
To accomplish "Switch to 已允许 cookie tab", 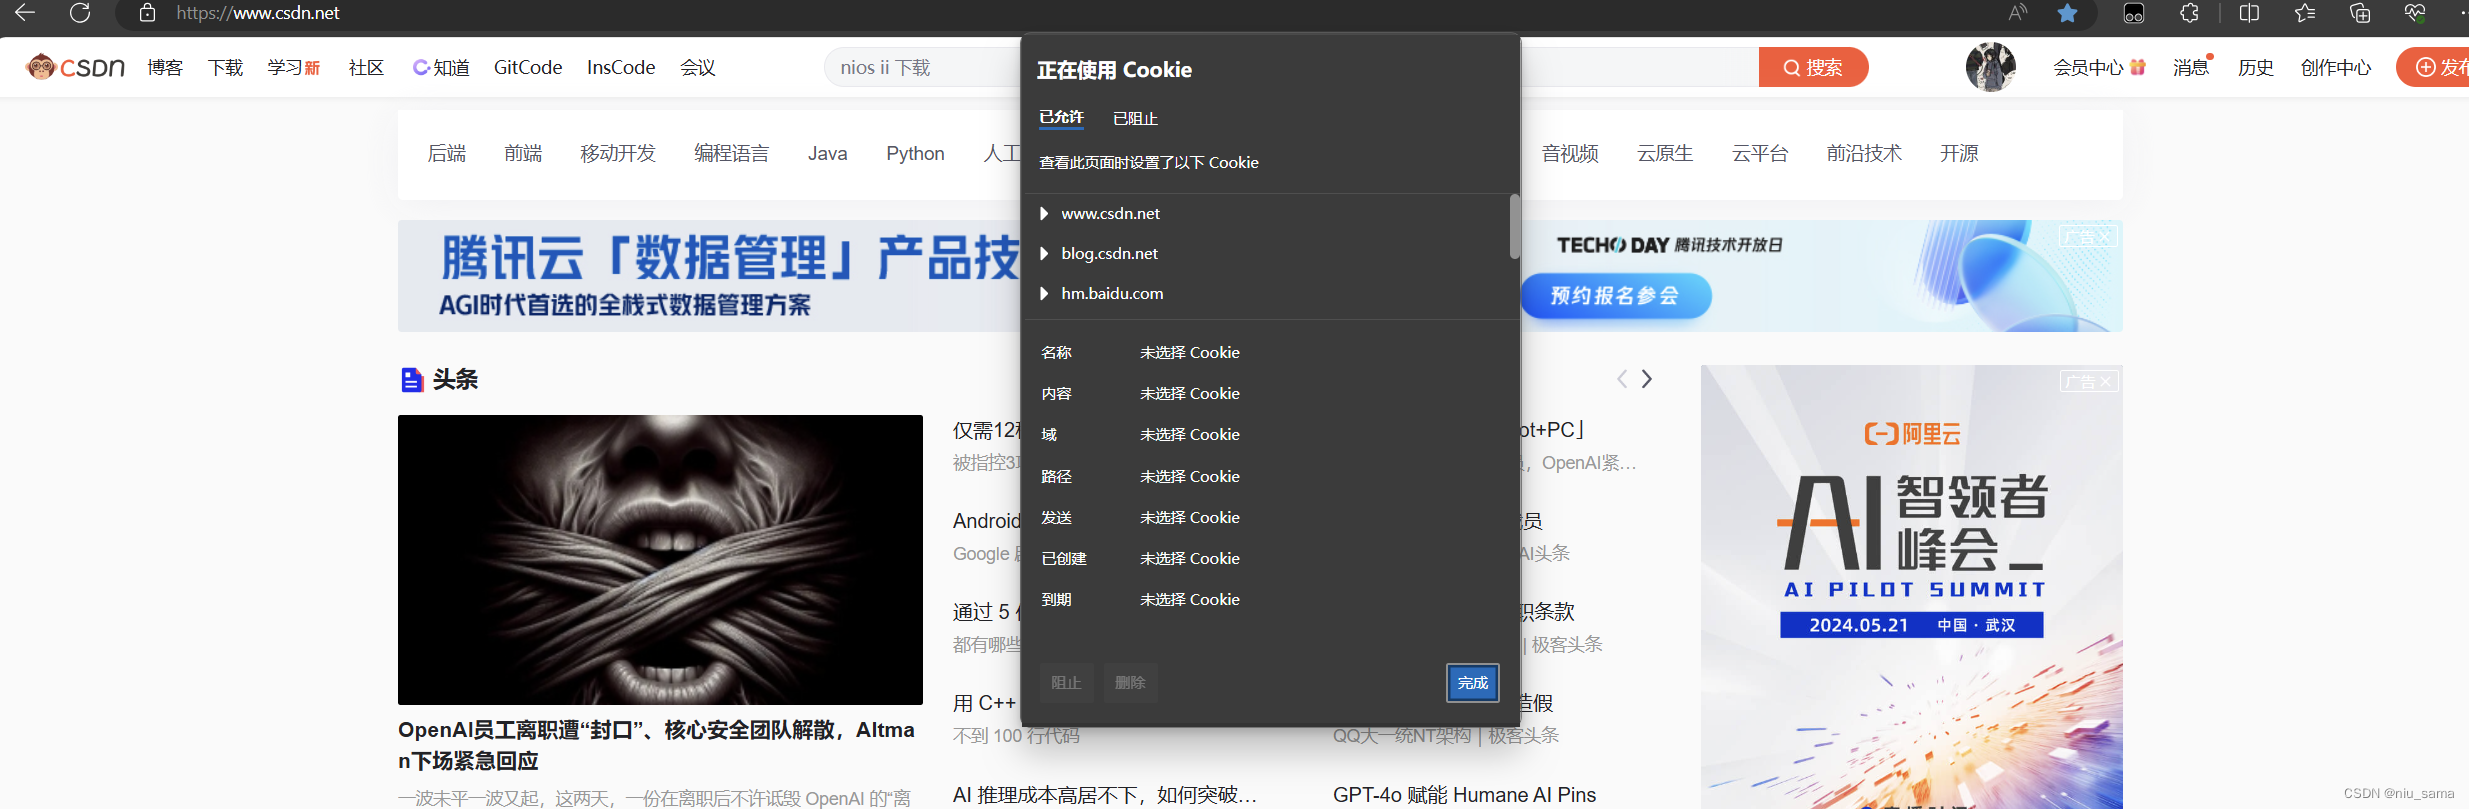I will point(1061,117).
